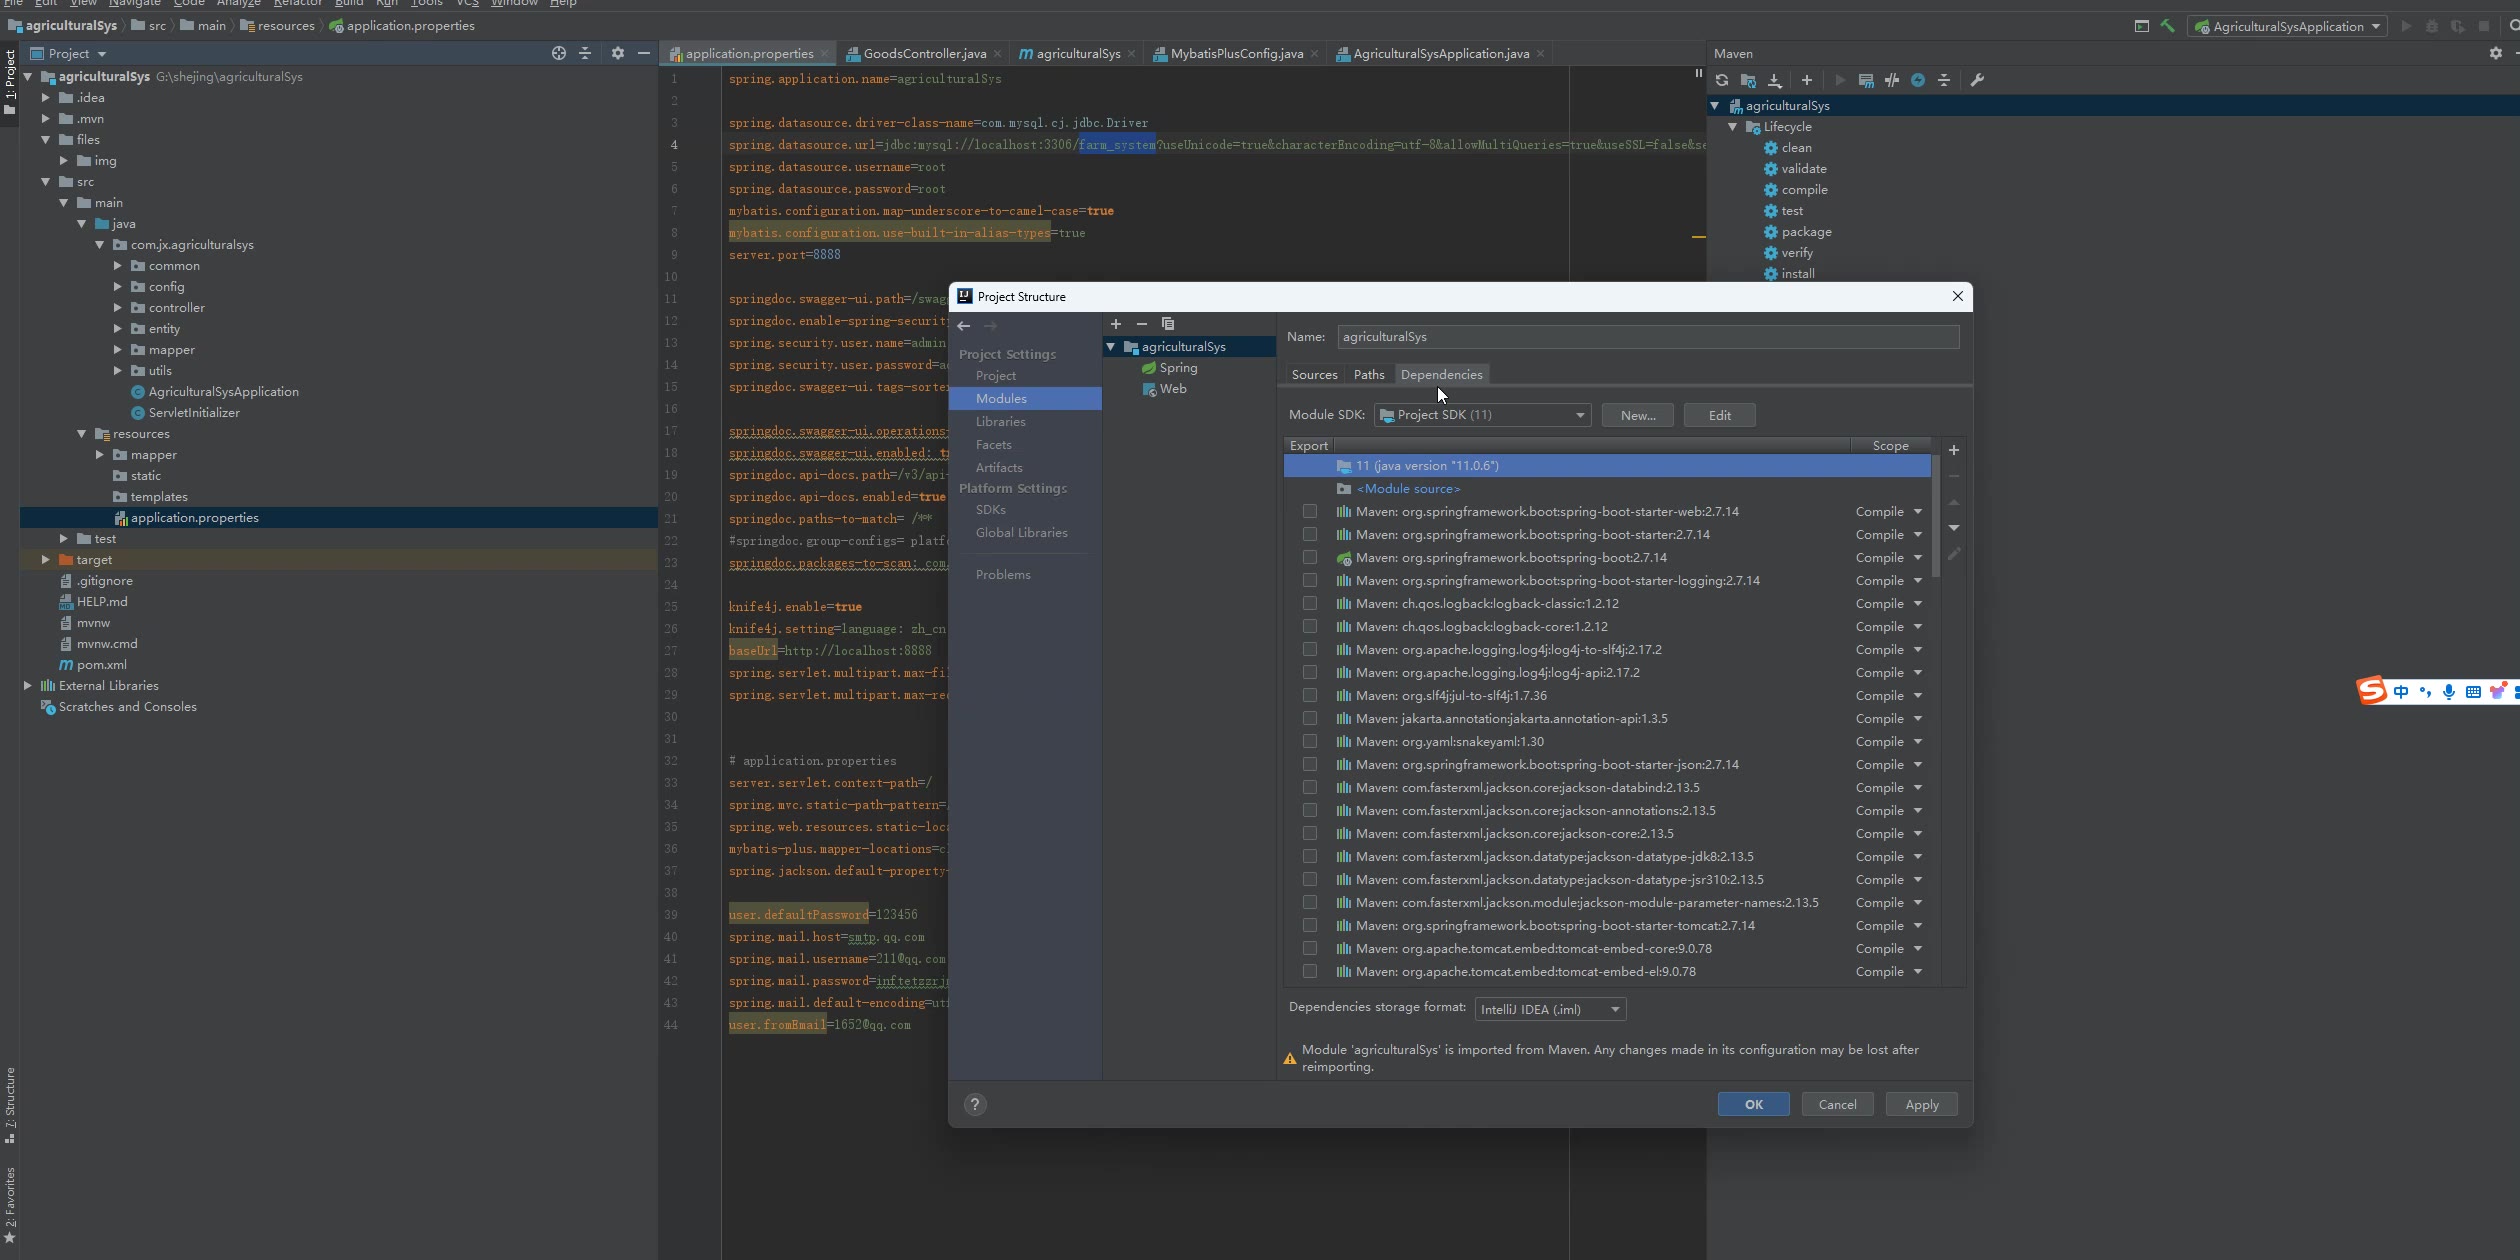This screenshot has height=1260, width=2520.
Task: Collapse all nodes in Maven panel
Action: pyautogui.click(x=1944, y=81)
